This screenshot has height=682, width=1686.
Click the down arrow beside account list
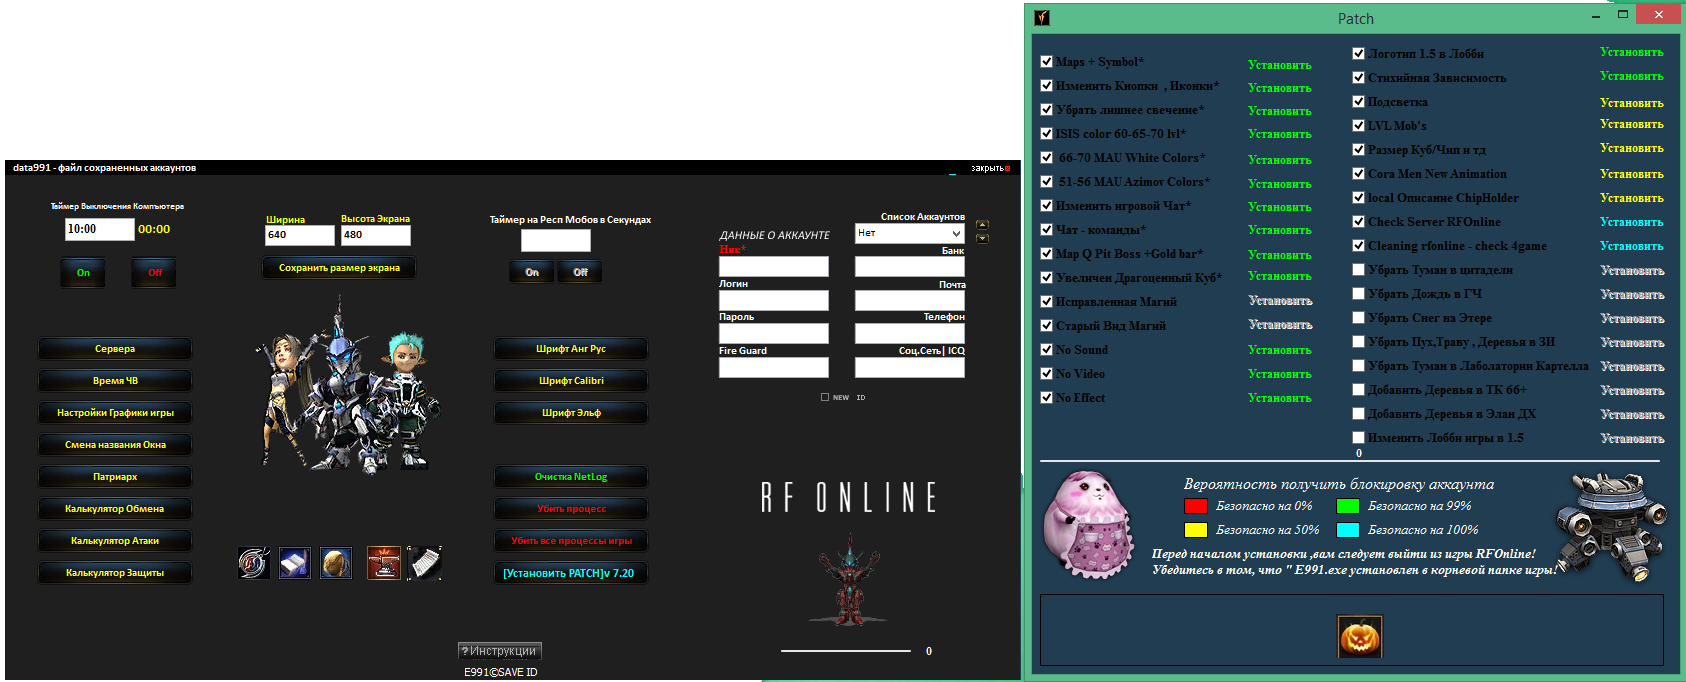point(982,238)
